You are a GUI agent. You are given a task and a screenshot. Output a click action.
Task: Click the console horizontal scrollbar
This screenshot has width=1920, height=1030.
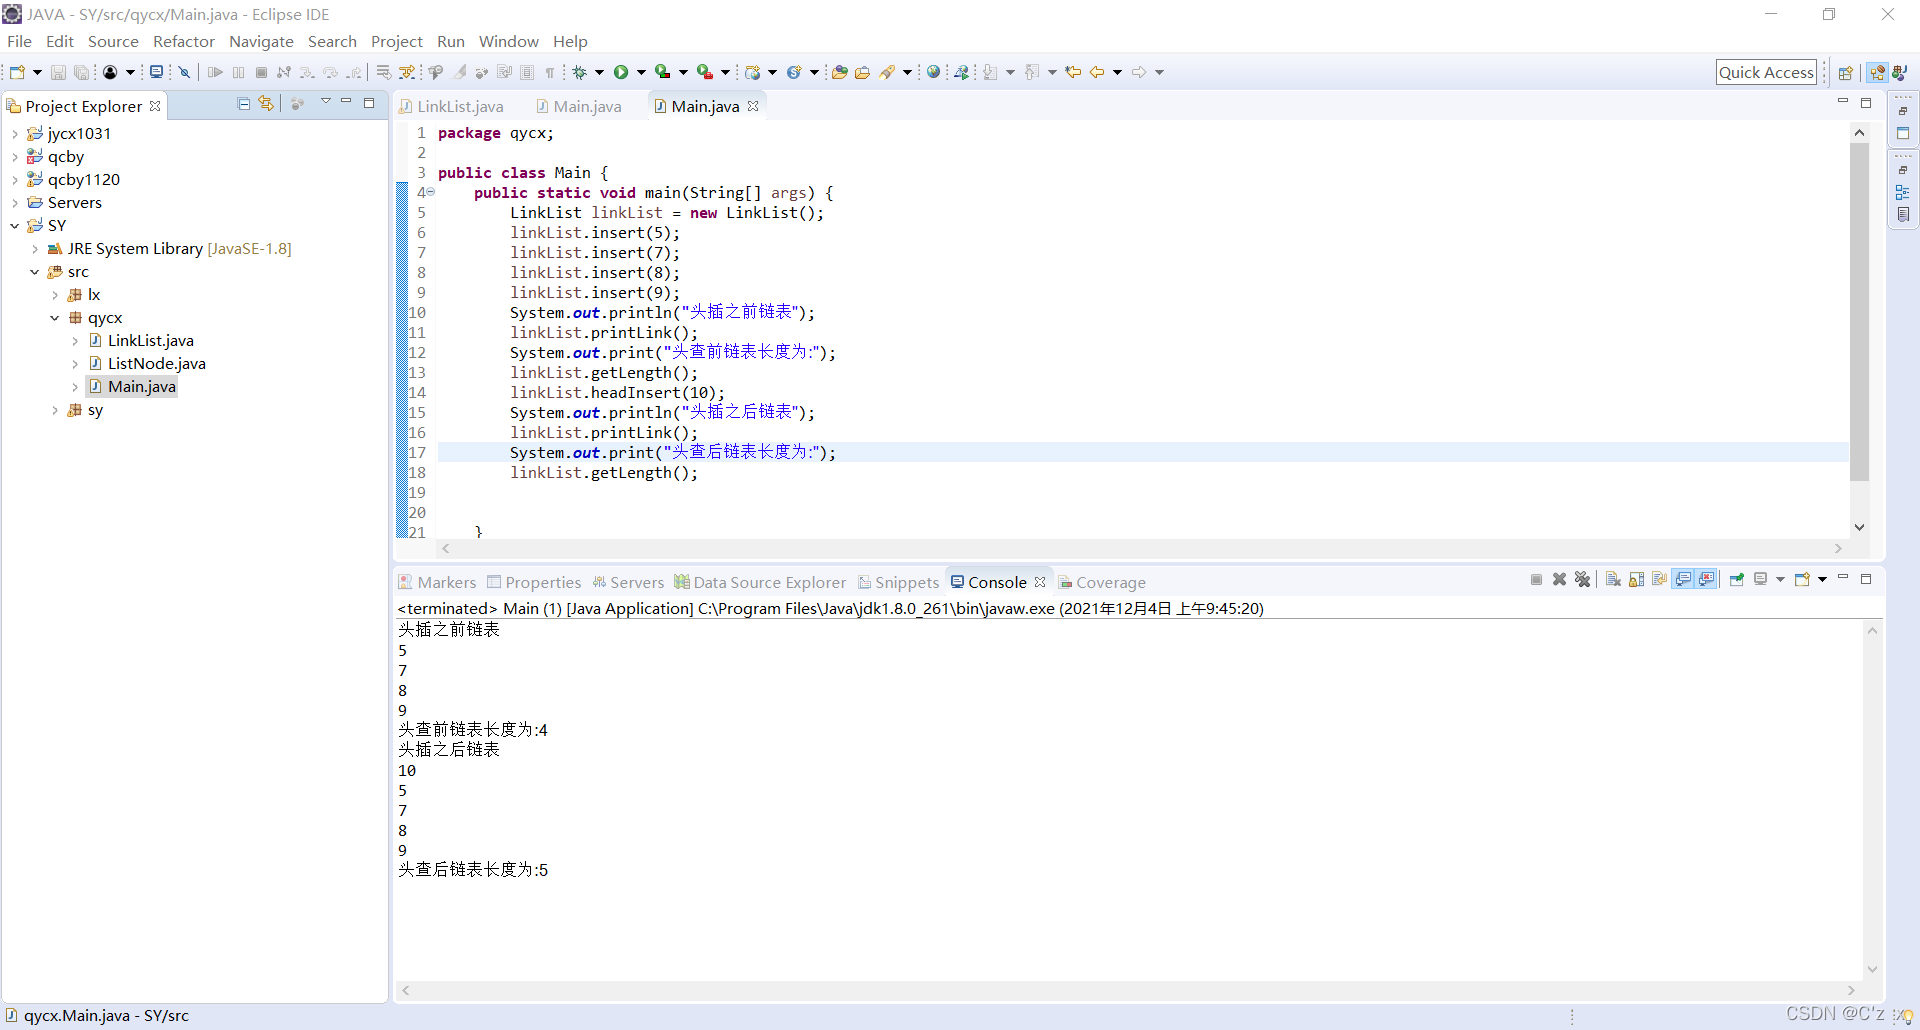[x=1128, y=990]
